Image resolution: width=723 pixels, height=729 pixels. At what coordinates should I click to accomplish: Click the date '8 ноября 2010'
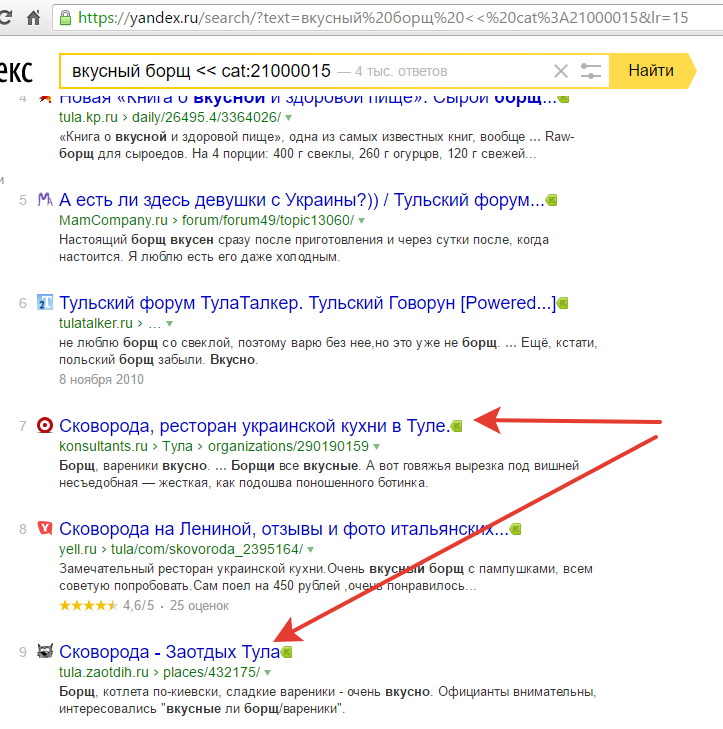(101, 379)
